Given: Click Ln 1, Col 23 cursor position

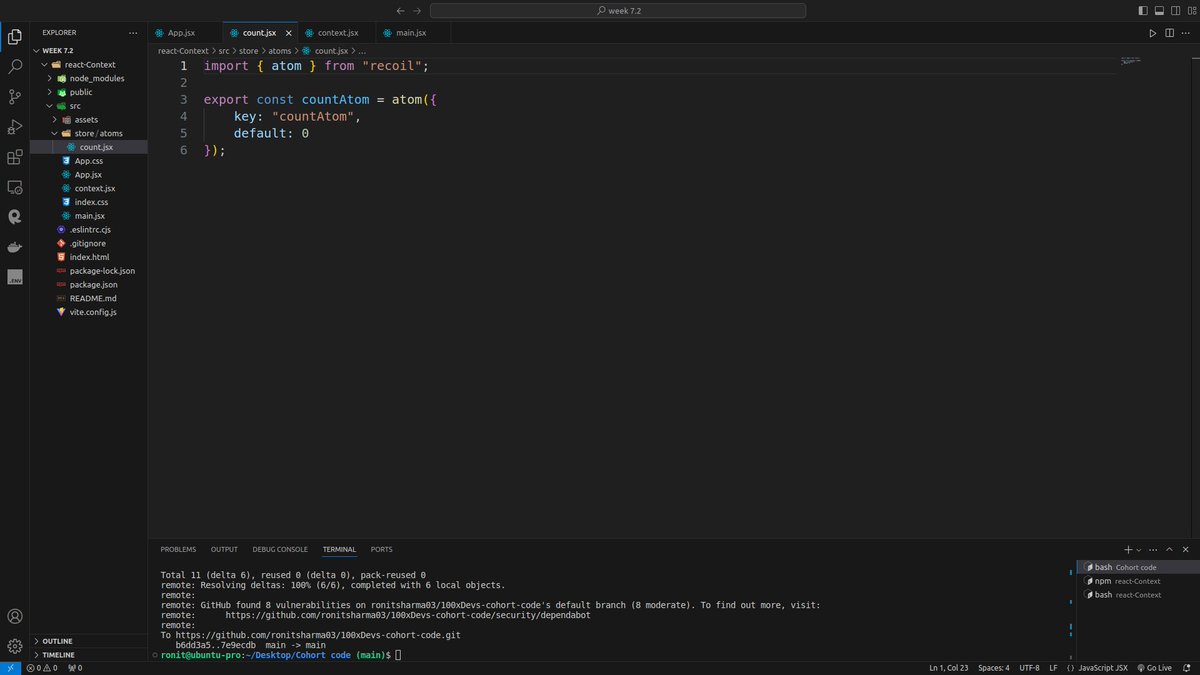Looking at the screenshot, I should point(948,668).
